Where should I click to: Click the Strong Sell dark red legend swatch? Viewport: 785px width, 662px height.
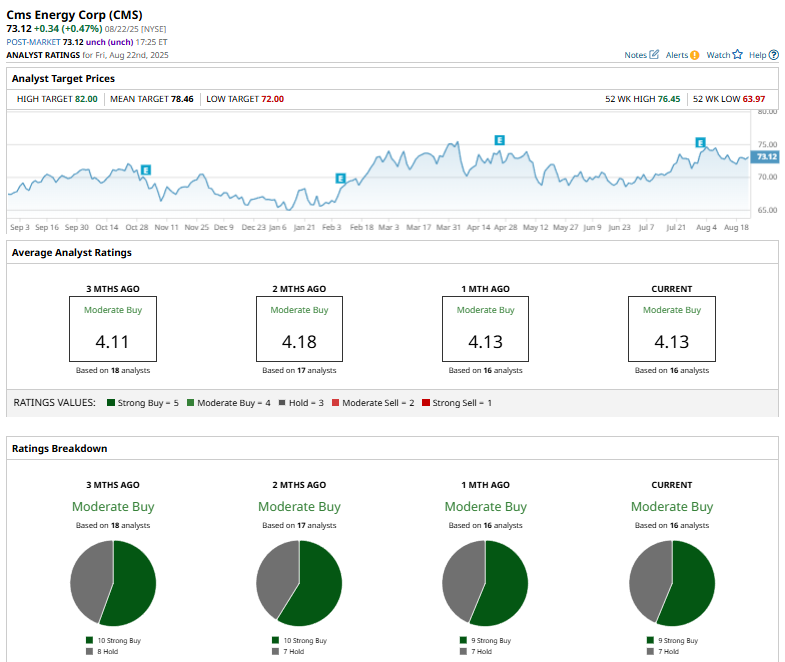click(426, 403)
